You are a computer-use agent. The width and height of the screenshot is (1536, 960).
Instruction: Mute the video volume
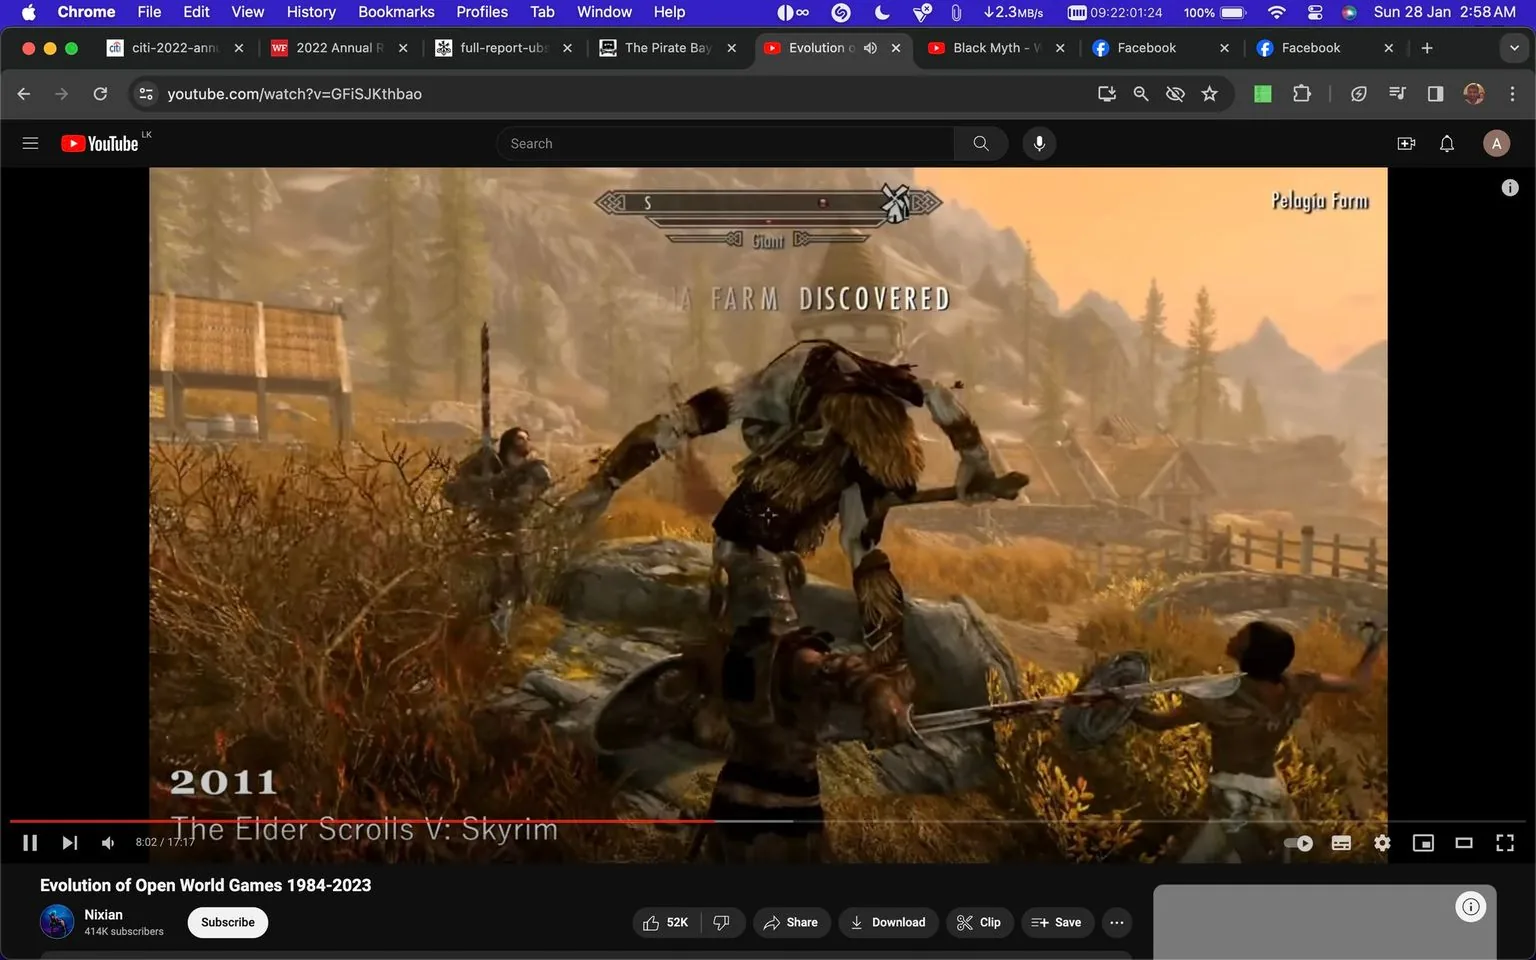[107, 842]
